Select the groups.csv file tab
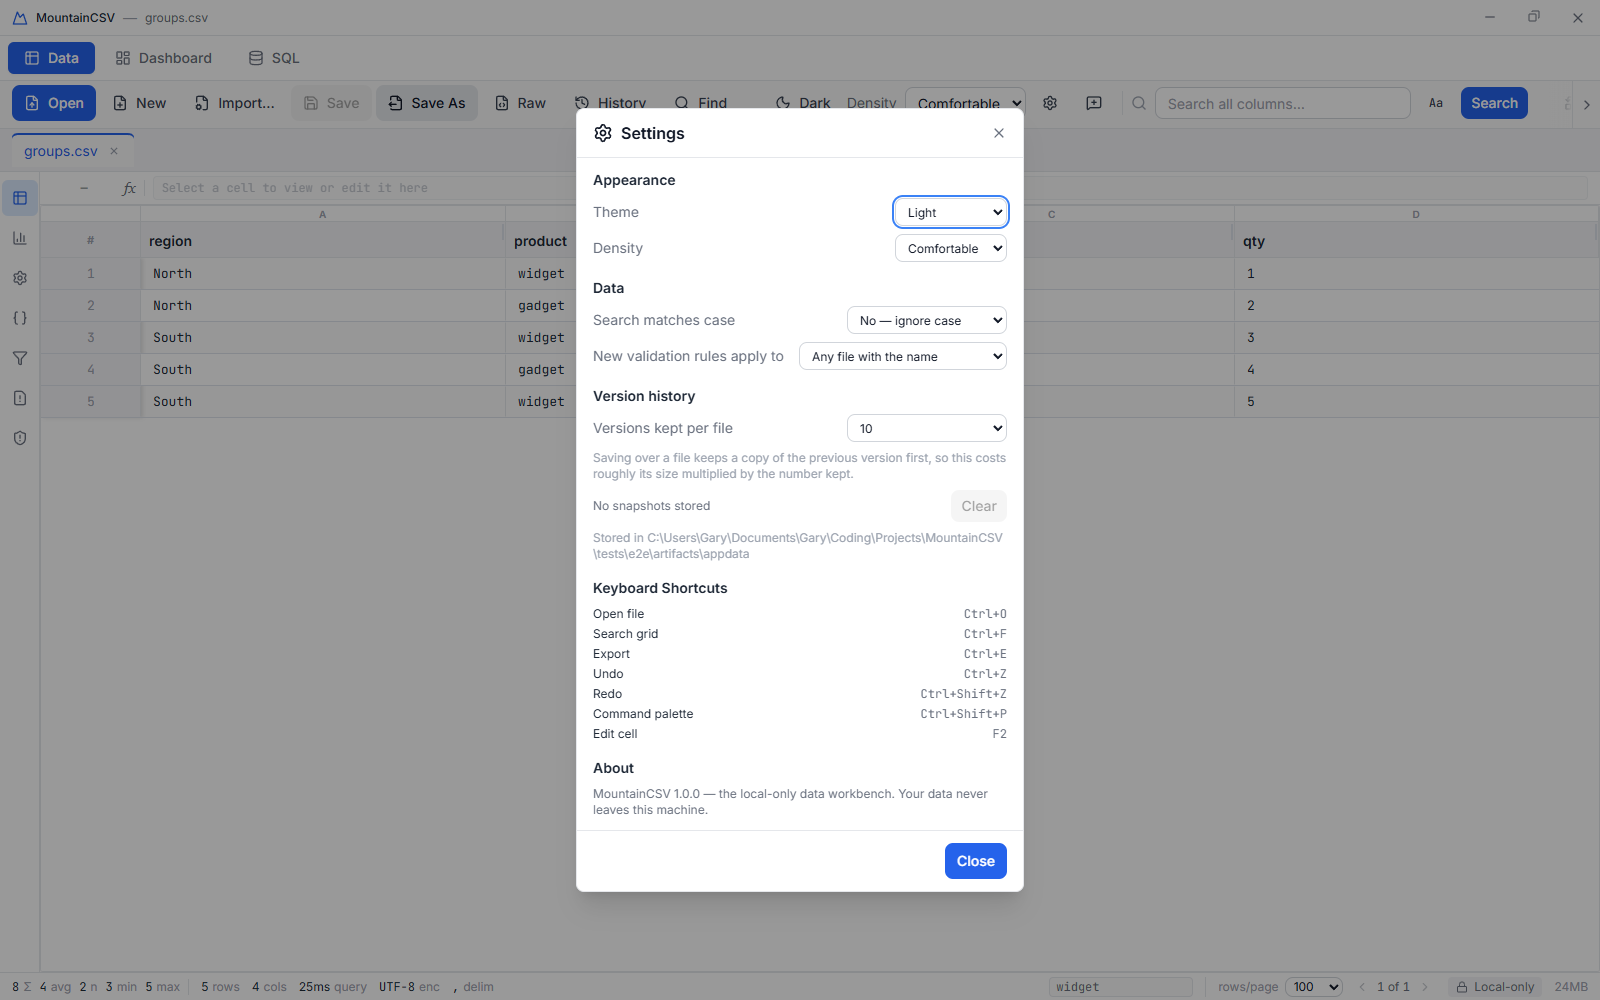Image resolution: width=1600 pixels, height=1000 pixels. coord(61,151)
